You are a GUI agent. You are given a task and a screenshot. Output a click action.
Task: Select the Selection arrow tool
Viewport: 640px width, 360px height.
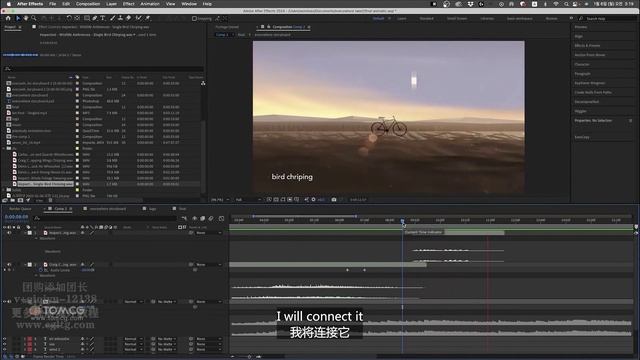pyautogui.click(x=18, y=18)
